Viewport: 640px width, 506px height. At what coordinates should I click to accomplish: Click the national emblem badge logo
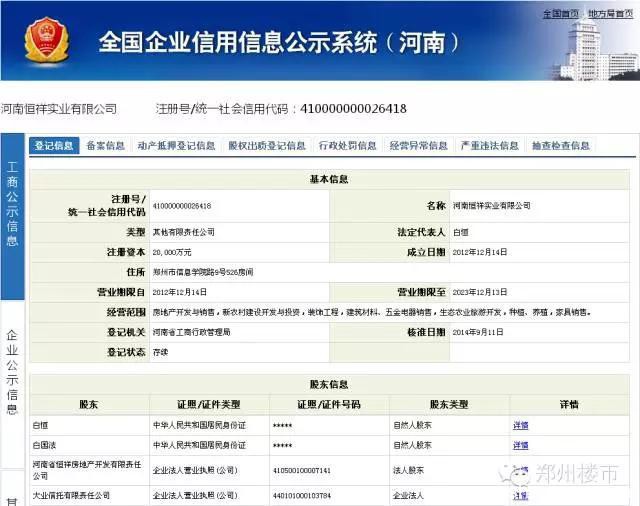coord(46,40)
